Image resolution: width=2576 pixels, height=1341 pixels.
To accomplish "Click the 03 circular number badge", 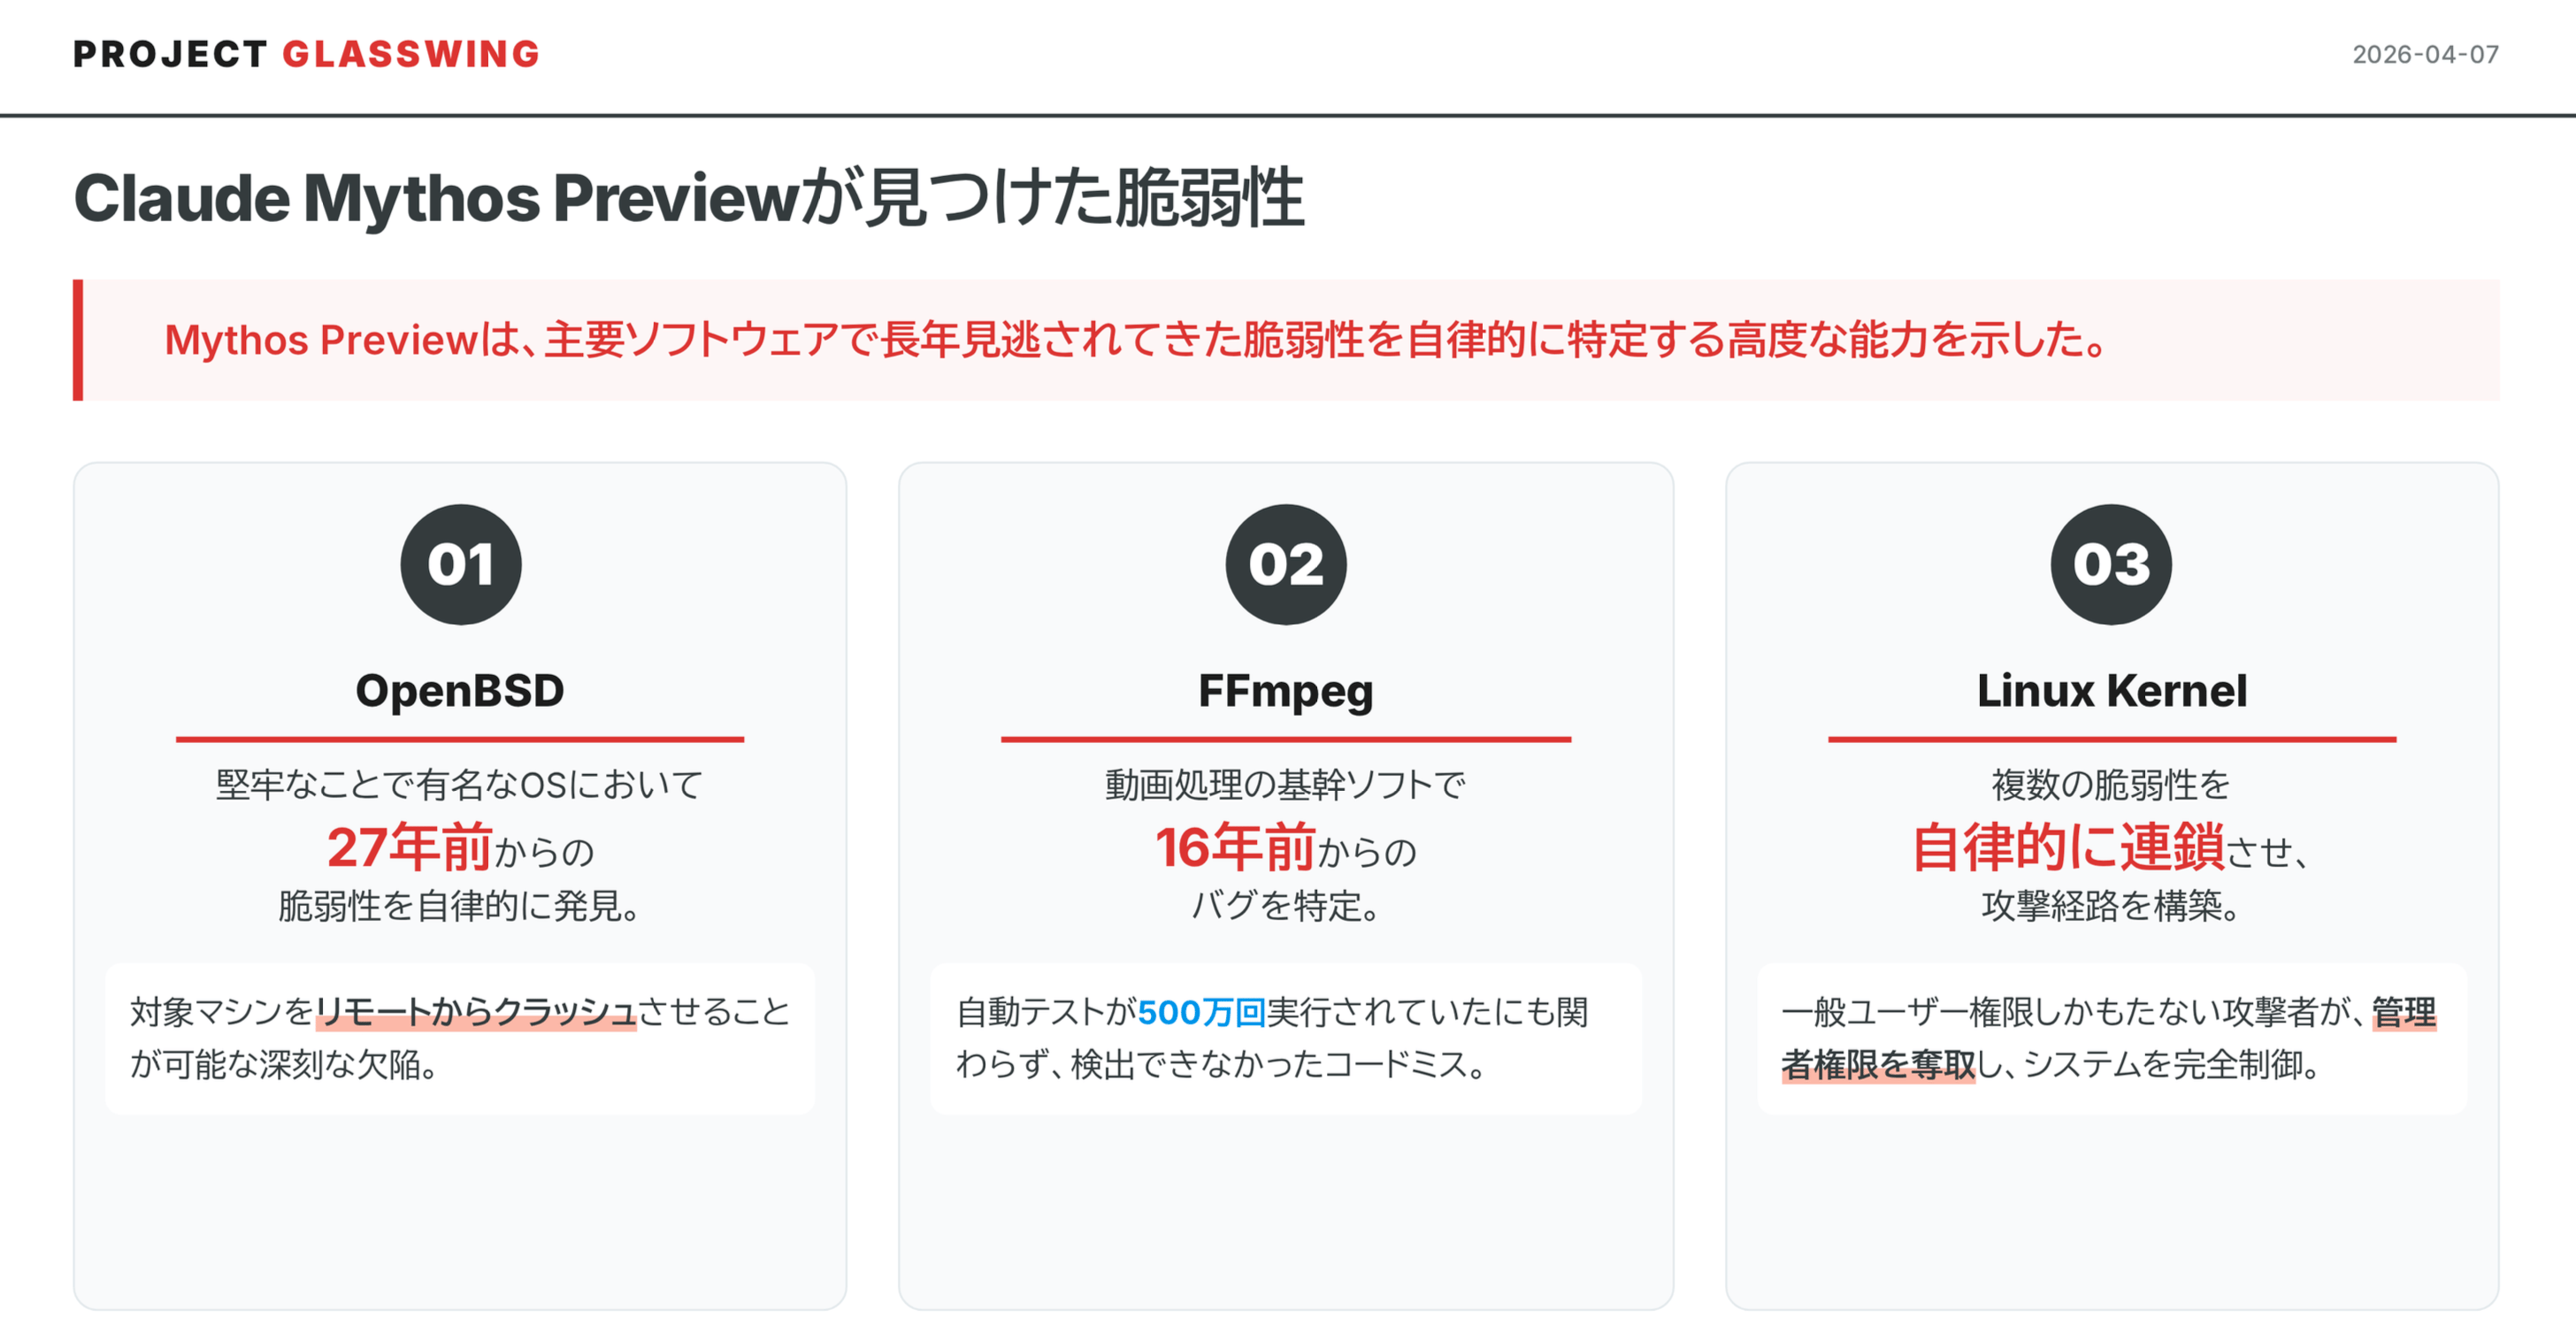I will click(x=2111, y=564).
